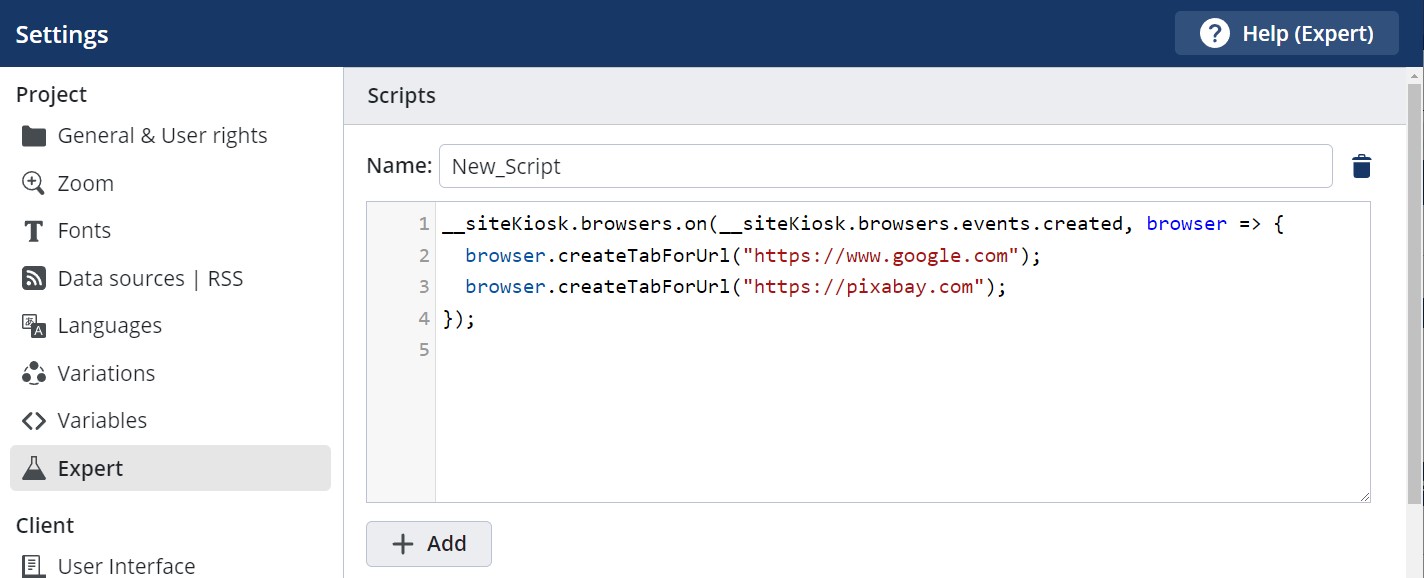
Task: Click the trash icon to delete New_Script
Action: 1361,166
